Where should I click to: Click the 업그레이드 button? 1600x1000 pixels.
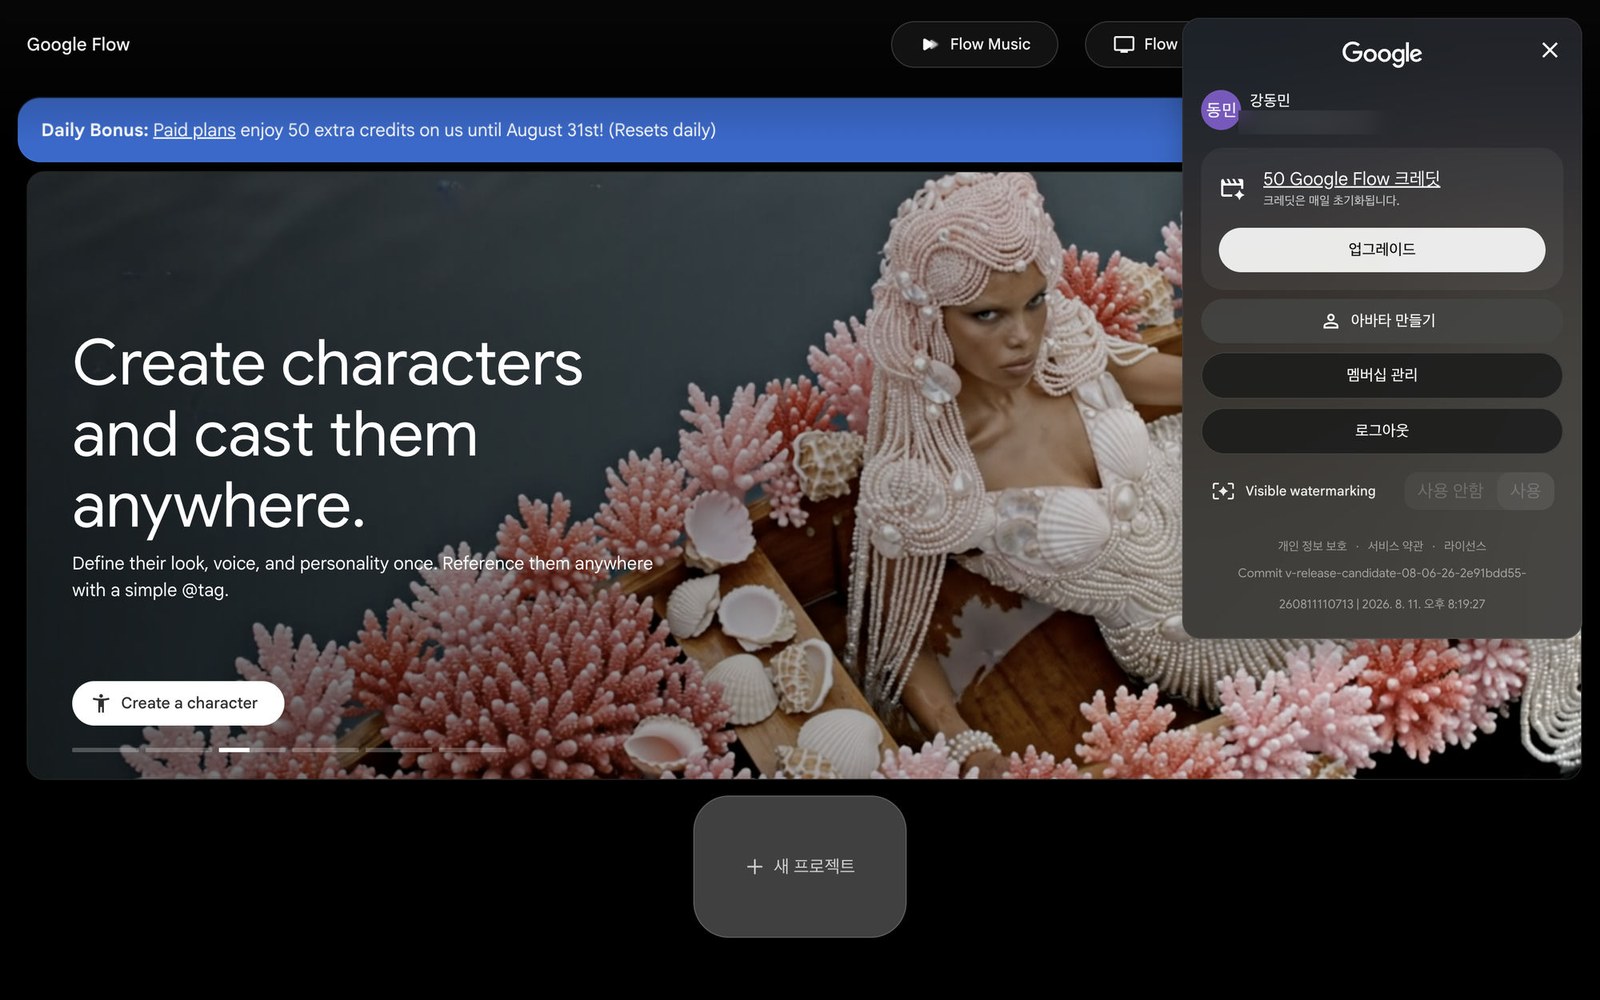pos(1381,250)
